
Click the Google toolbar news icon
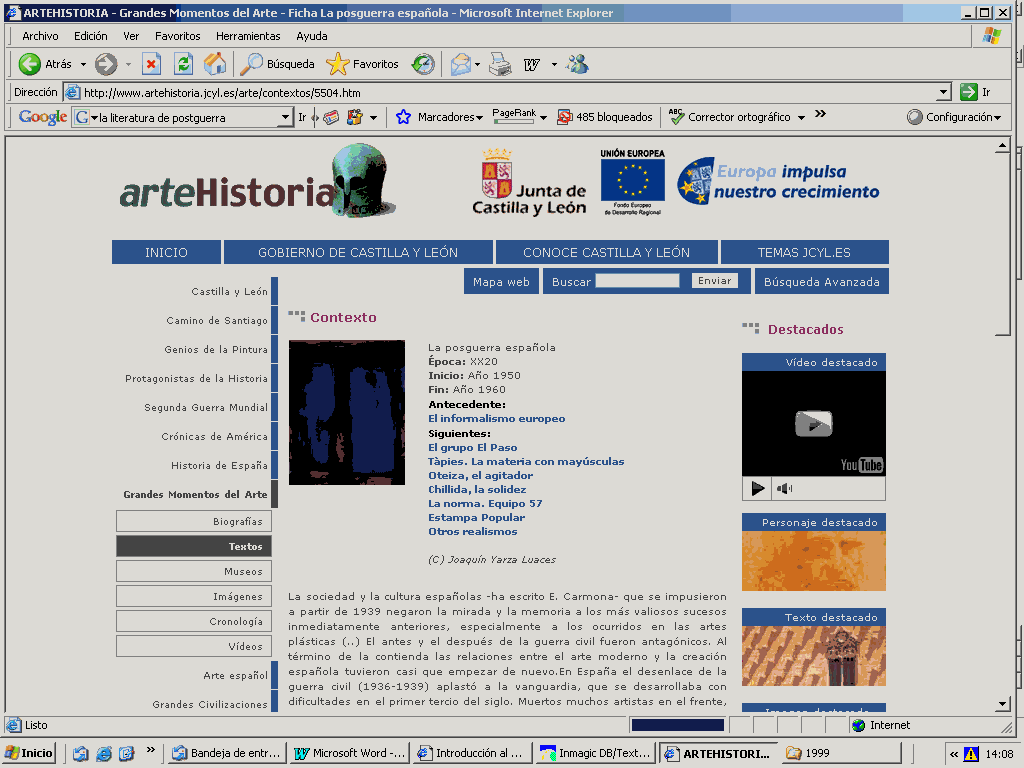(x=331, y=118)
